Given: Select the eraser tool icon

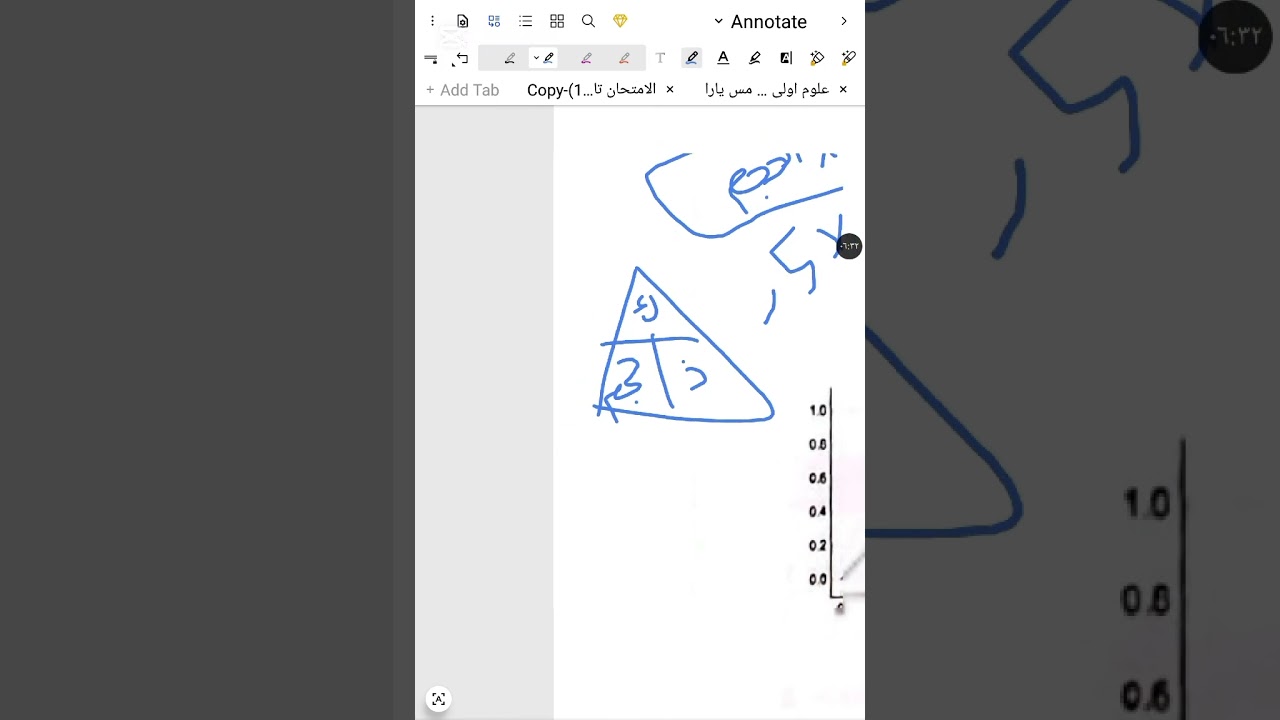Looking at the screenshot, I should point(817,58).
